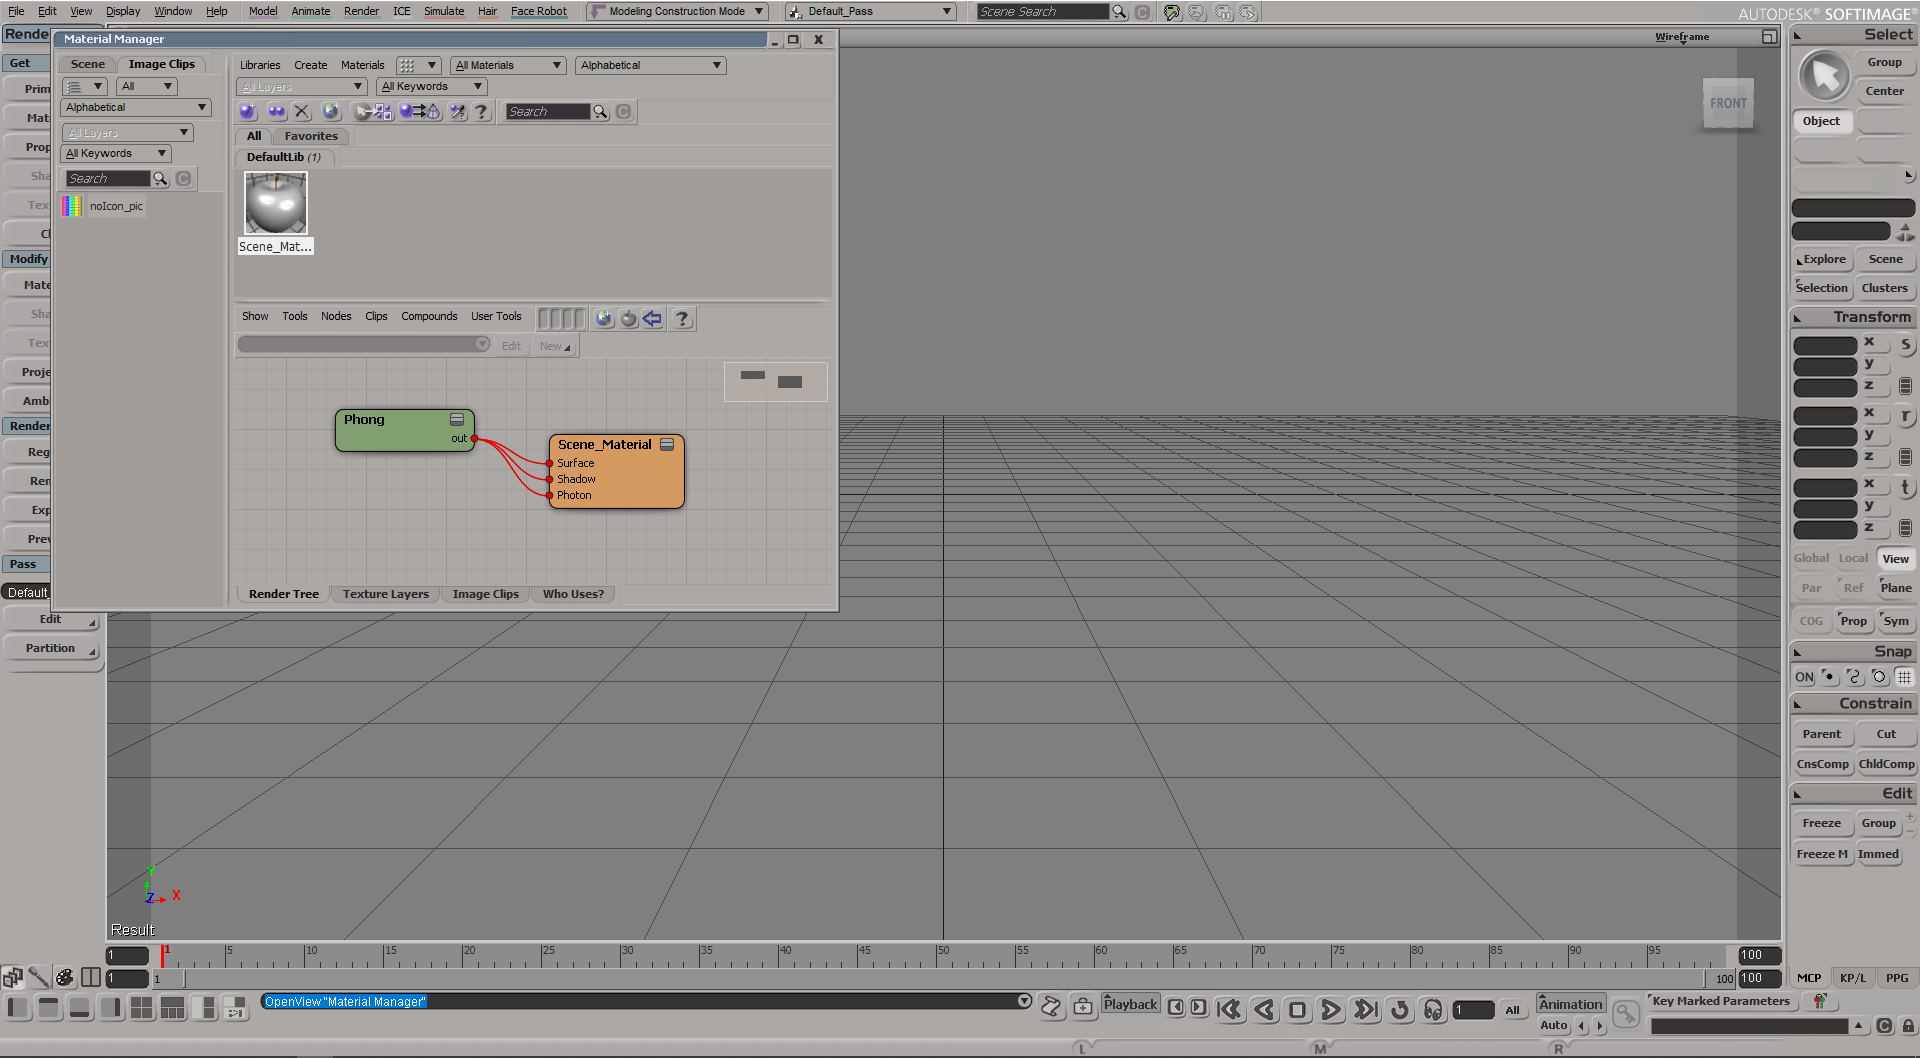Image resolution: width=1920 pixels, height=1058 pixels.
Task: Click the Scene Search input field
Action: 1043,12
